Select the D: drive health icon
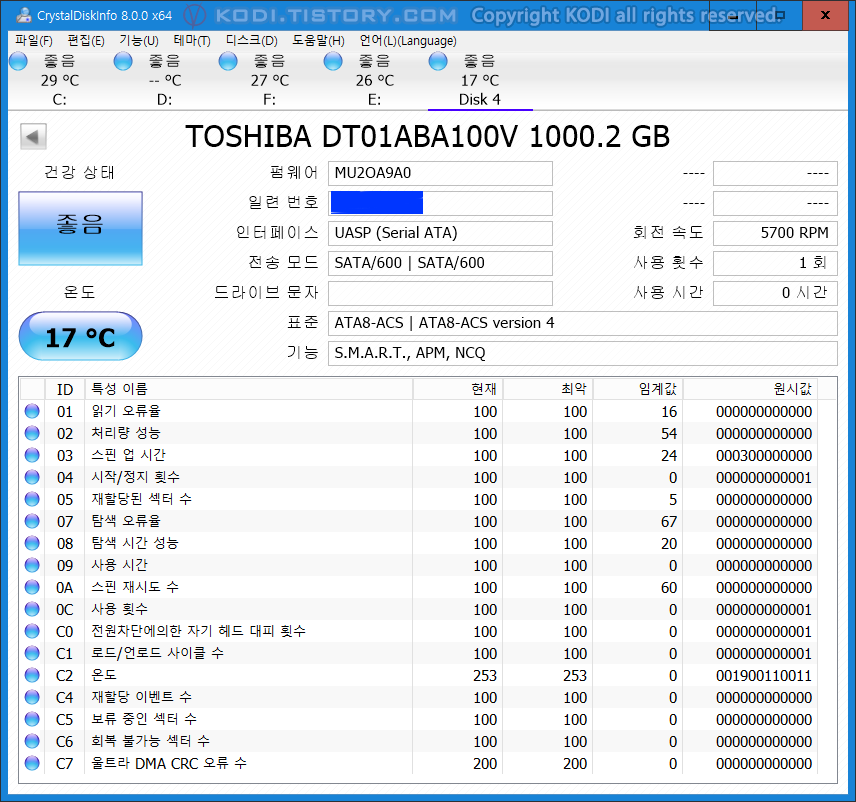Viewport: 856px width, 802px height. (122, 61)
